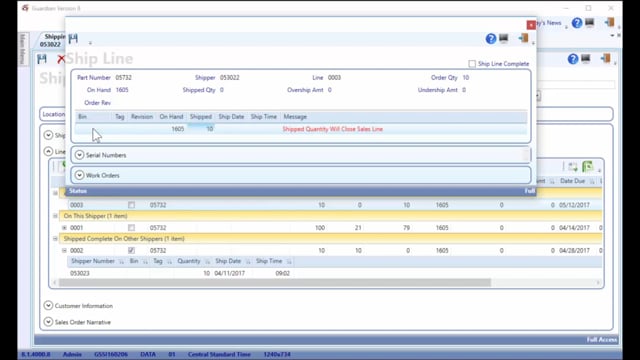
Task: Click the 04/28/2017 date due on line 0002
Action: [574, 250]
